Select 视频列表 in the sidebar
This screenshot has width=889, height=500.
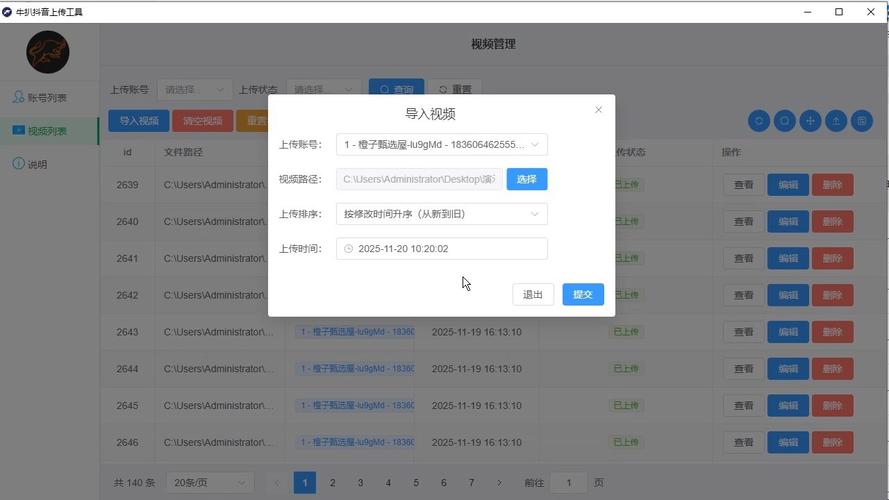[x=49, y=131]
